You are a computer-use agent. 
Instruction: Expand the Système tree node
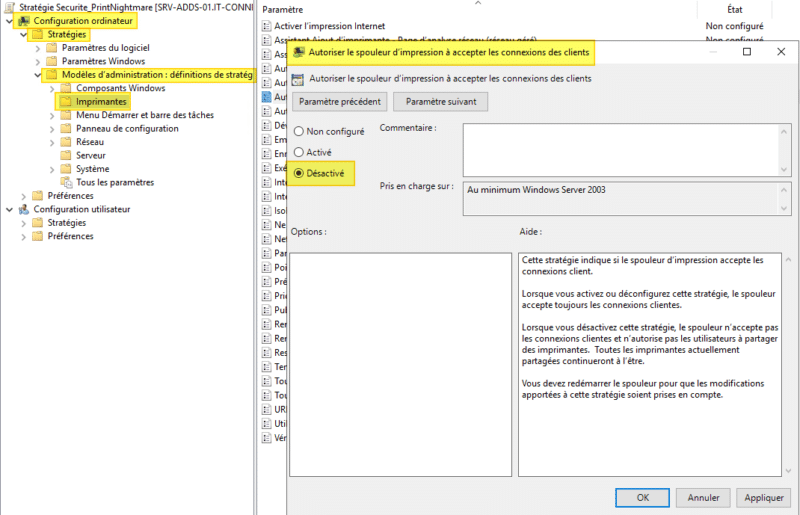click(x=52, y=169)
